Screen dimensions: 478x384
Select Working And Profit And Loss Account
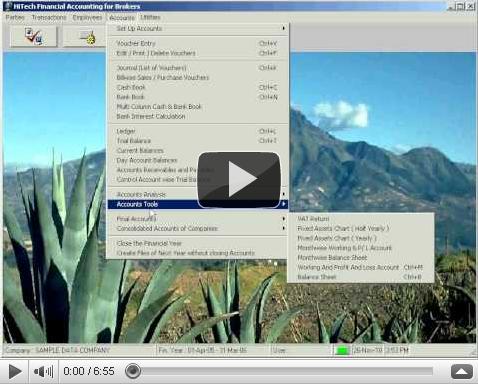pos(361,267)
